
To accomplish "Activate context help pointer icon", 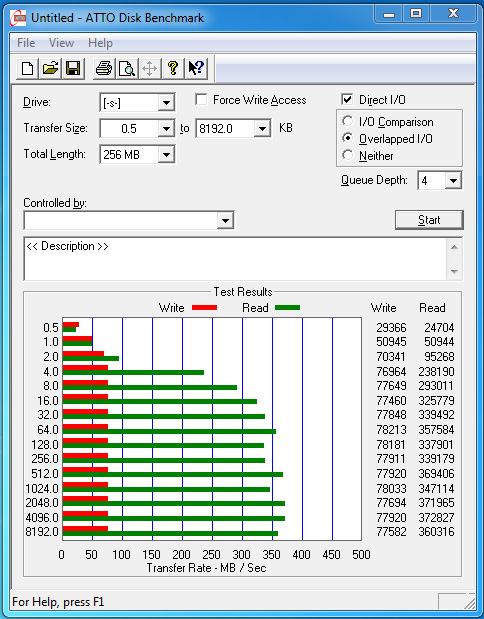I will pyautogui.click(x=196, y=69).
